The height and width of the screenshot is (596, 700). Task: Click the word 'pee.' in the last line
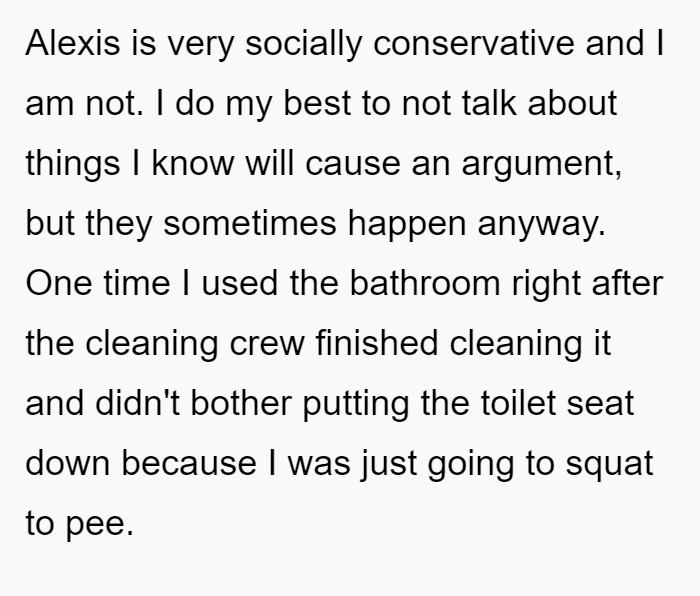click(100, 524)
